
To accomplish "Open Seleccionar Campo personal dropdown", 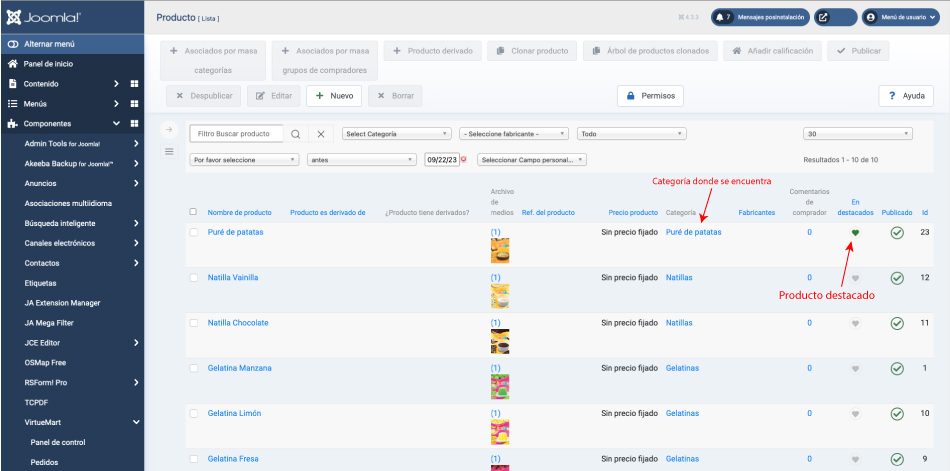I will 532,160.
